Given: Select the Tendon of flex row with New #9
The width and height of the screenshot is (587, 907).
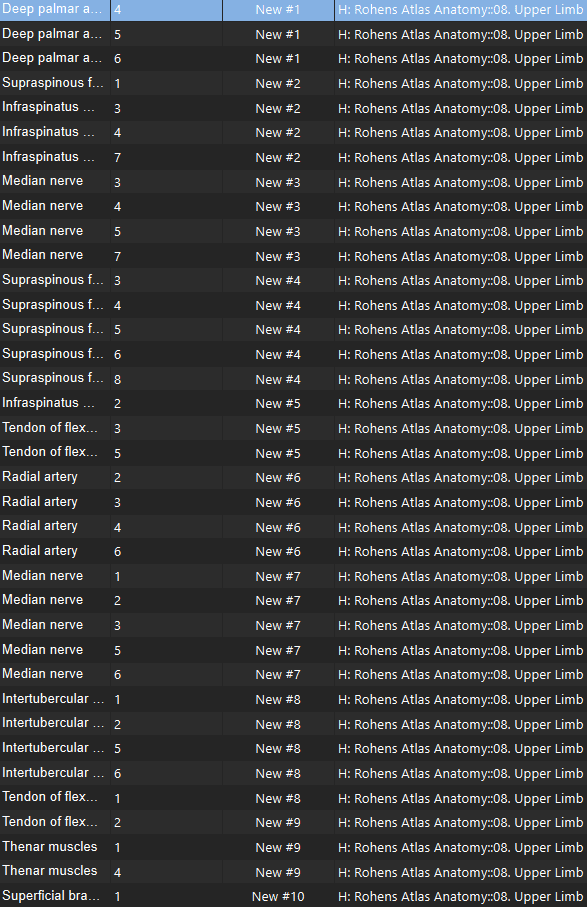Looking at the screenshot, I should [x=293, y=822].
